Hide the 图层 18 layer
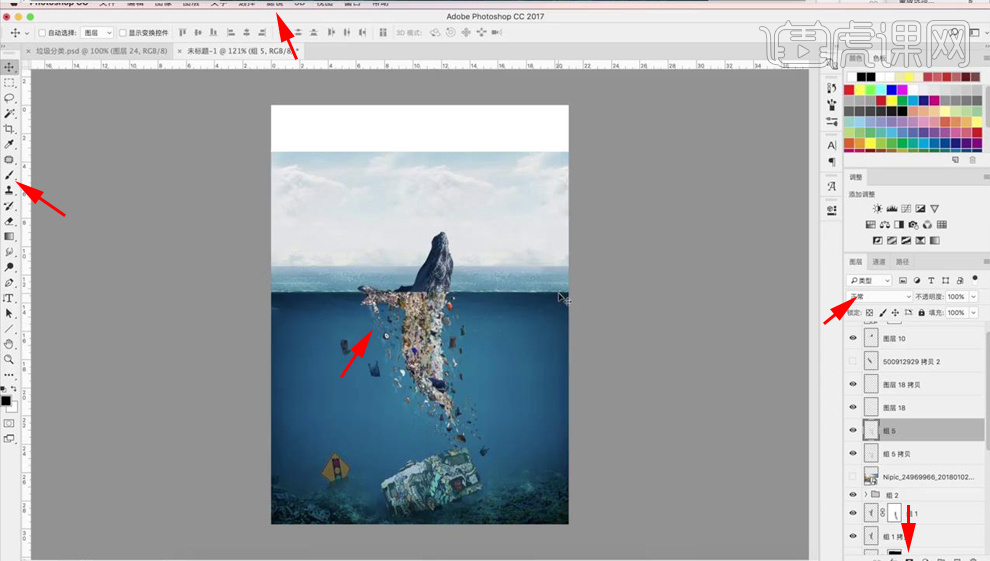Viewport: 990px width, 561px height. click(x=853, y=408)
